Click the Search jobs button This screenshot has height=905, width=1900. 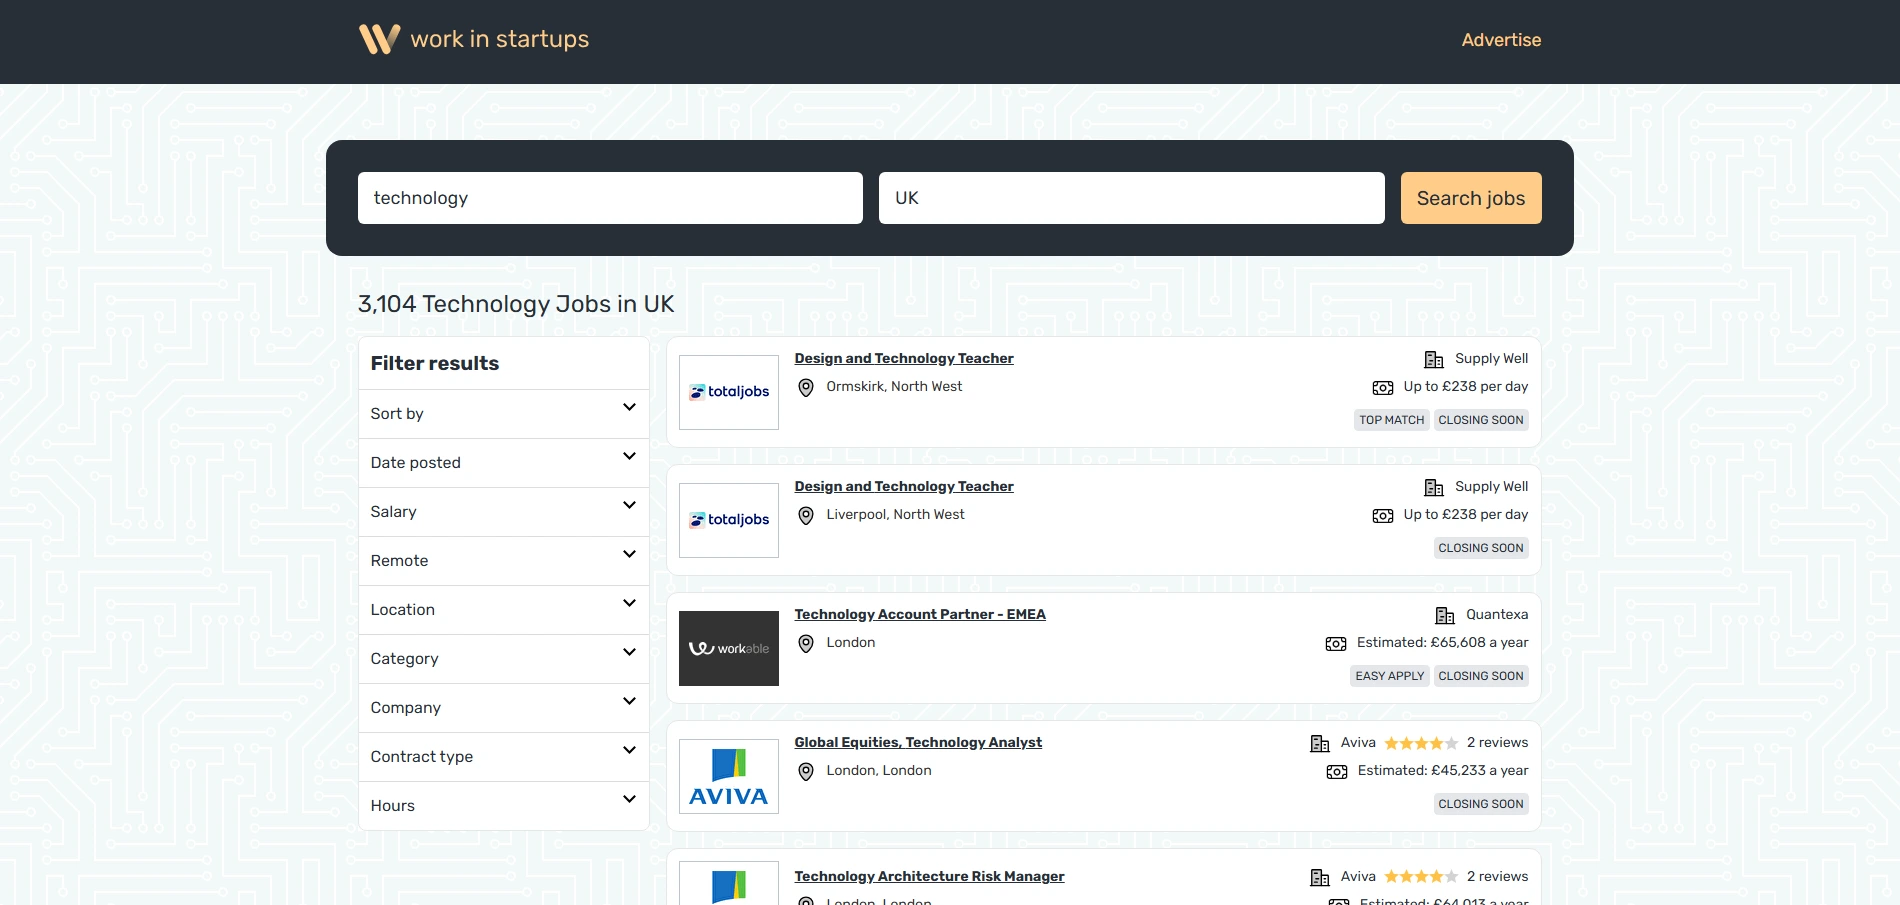1471,198
